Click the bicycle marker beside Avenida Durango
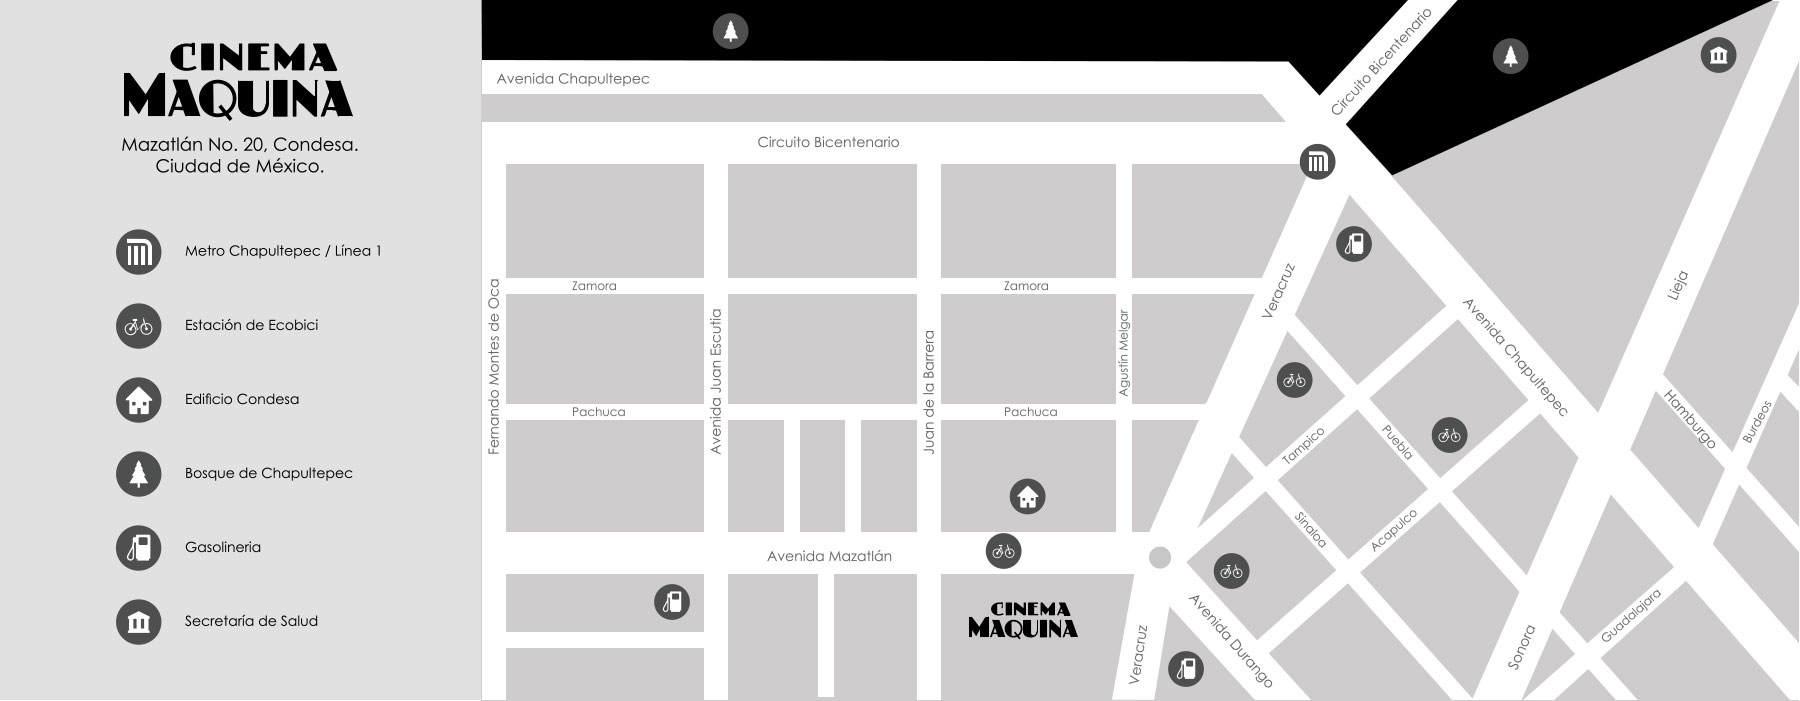The height and width of the screenshot is (701, 1800). 1231,571
